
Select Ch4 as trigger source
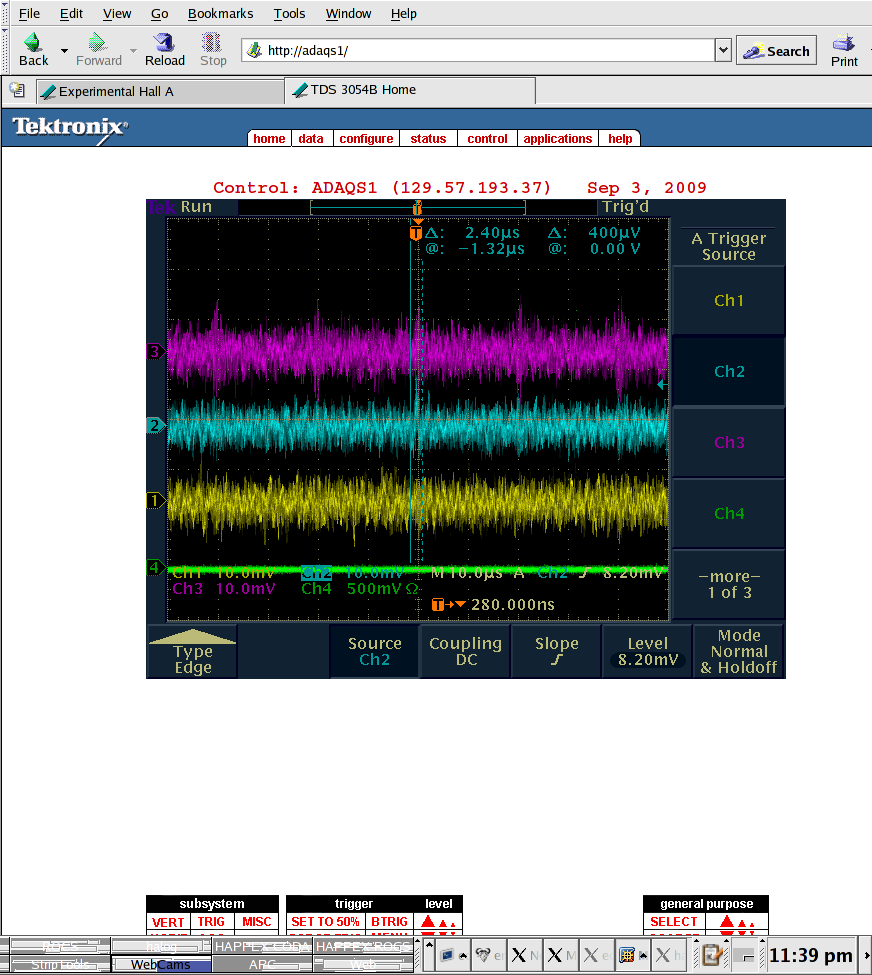tap(728, 513)
